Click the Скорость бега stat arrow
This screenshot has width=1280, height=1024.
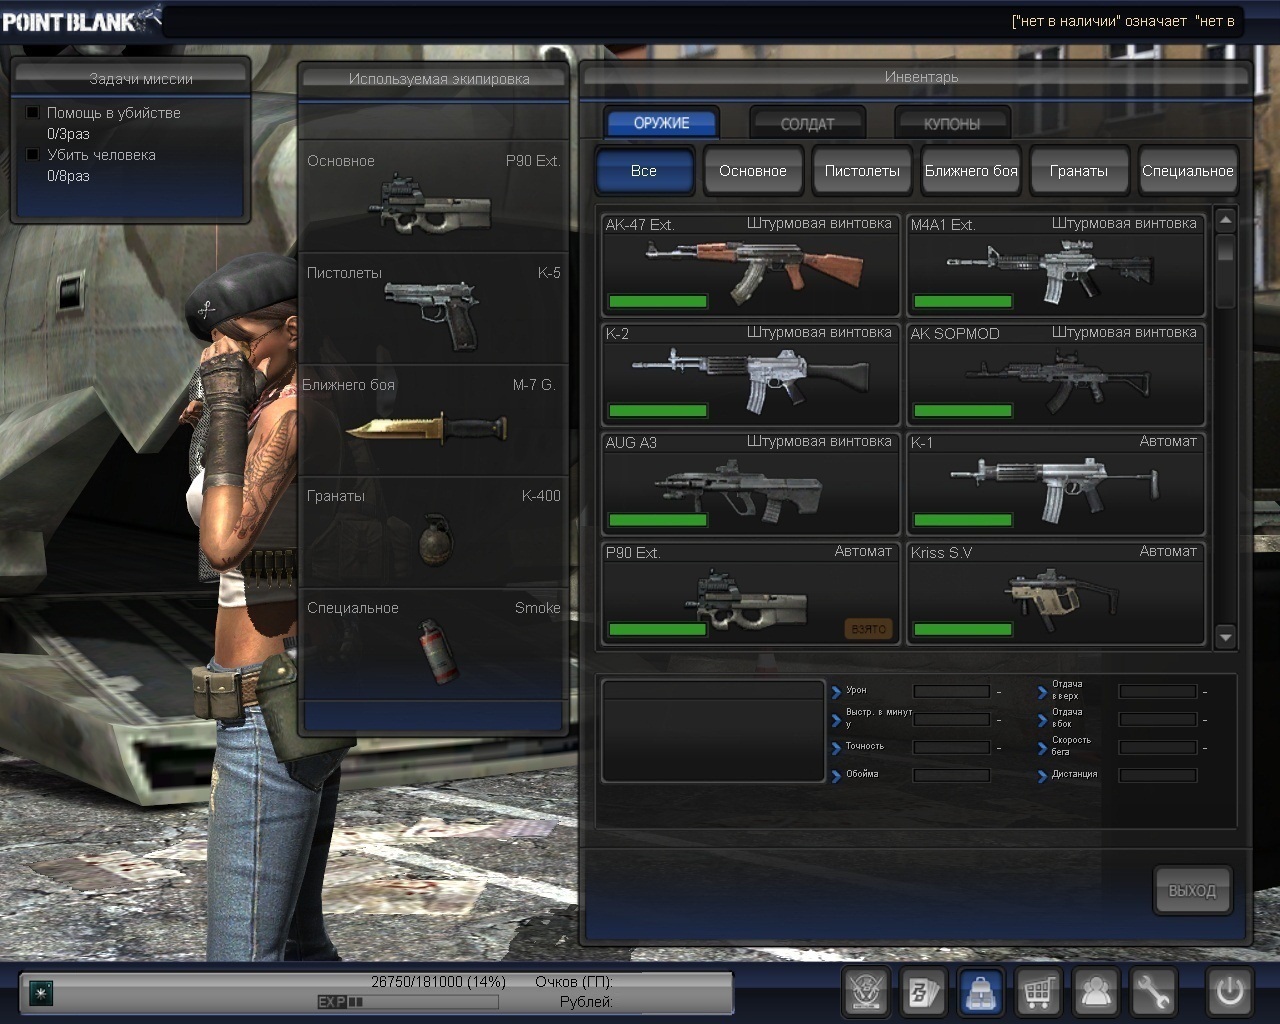(x=1042, y=748)
